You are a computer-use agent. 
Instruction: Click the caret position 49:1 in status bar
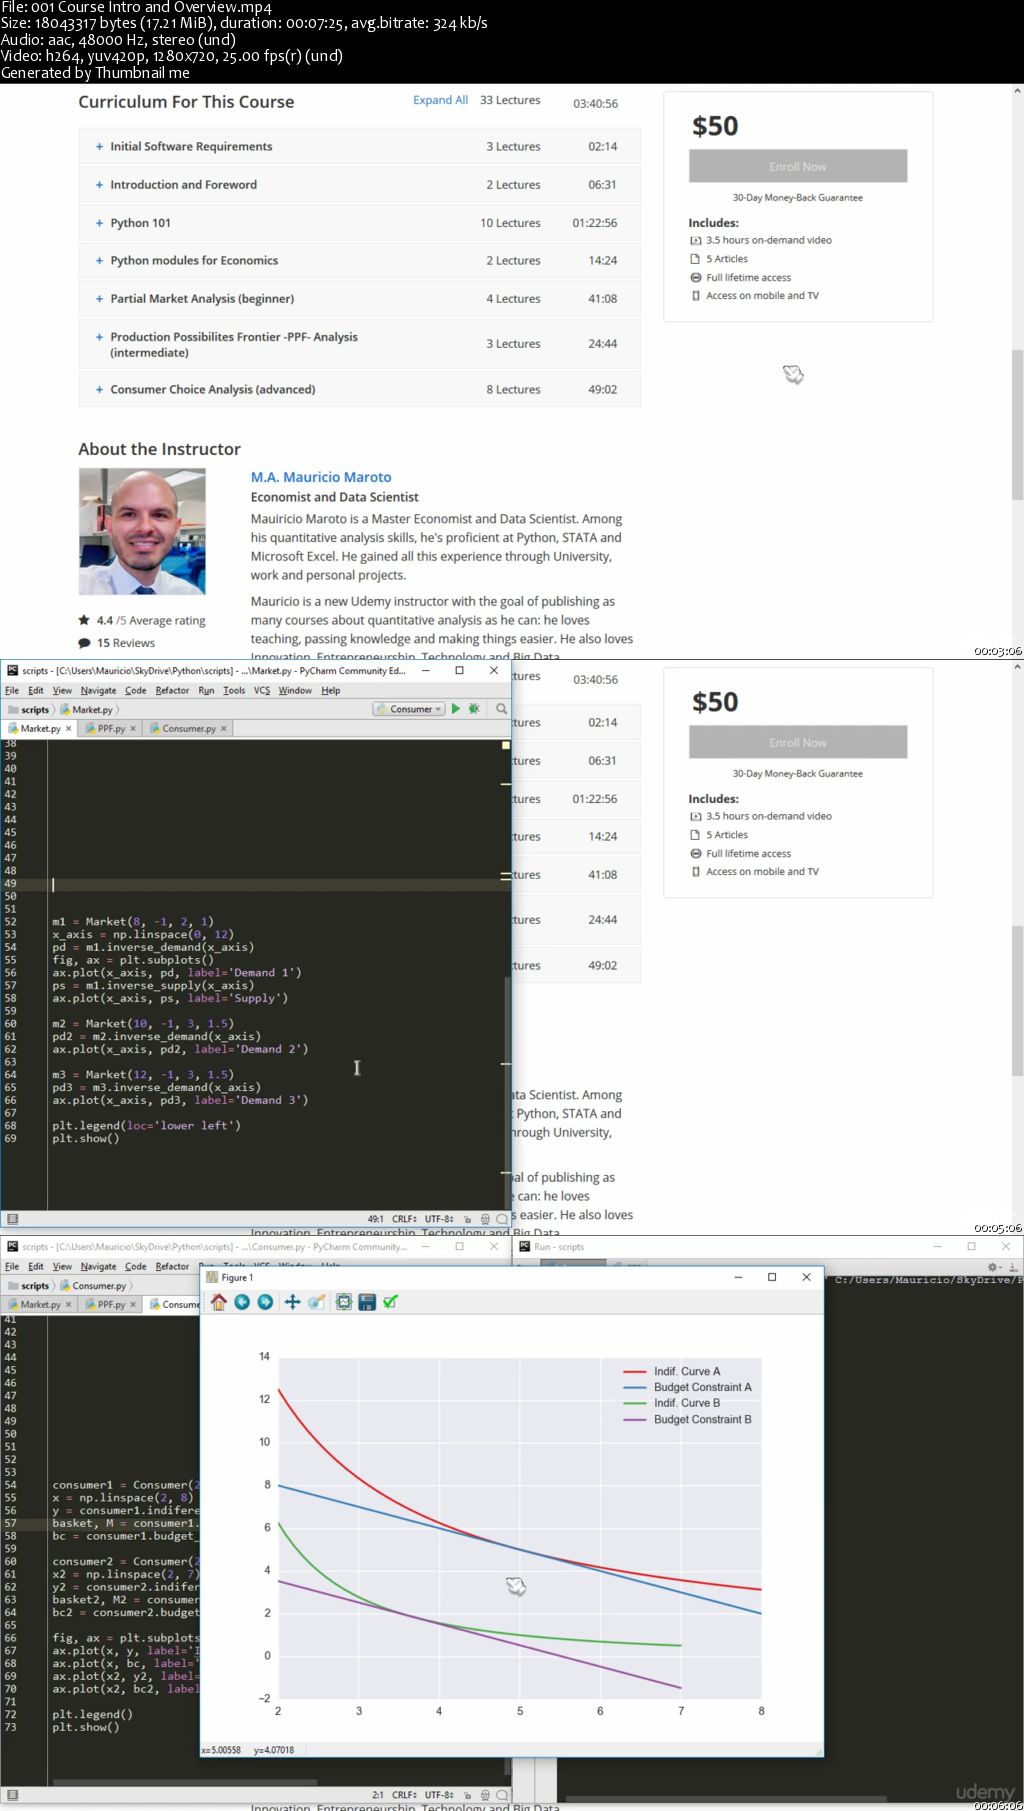click(x=375, y=1219)
